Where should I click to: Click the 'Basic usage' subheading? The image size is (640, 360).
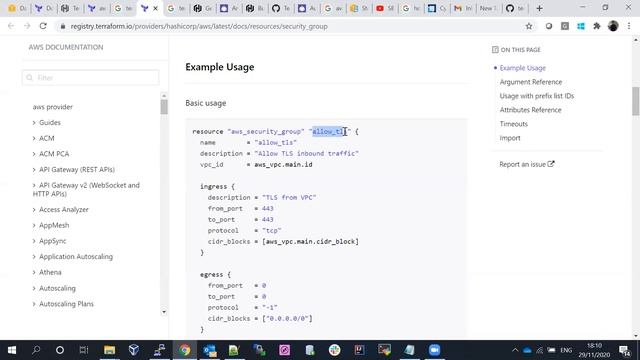click(x=206, y=103)
